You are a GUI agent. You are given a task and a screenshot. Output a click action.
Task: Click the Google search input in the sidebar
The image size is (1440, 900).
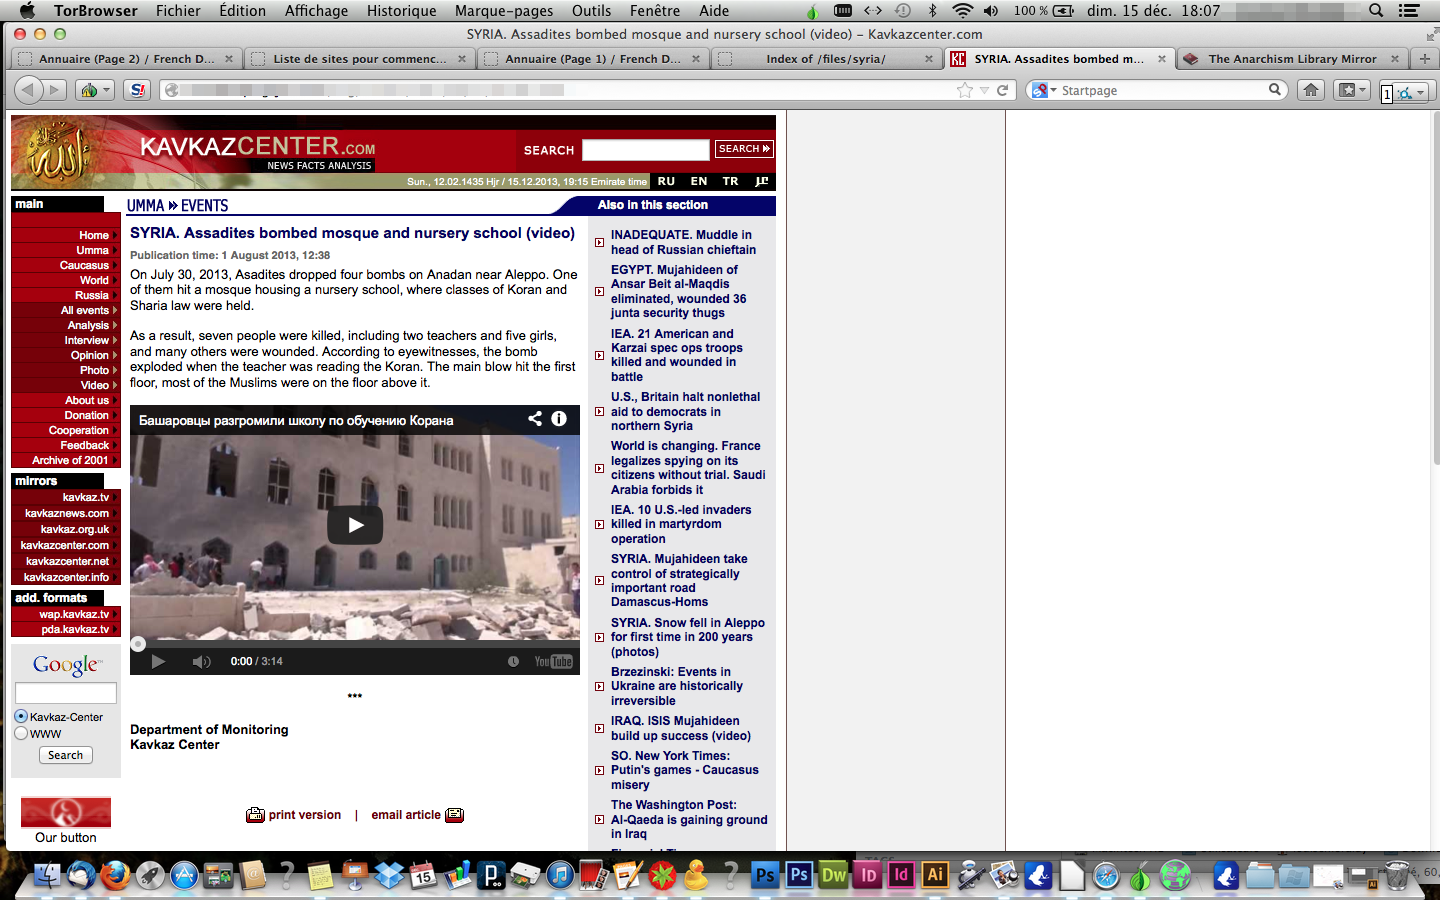pos(65,692)
